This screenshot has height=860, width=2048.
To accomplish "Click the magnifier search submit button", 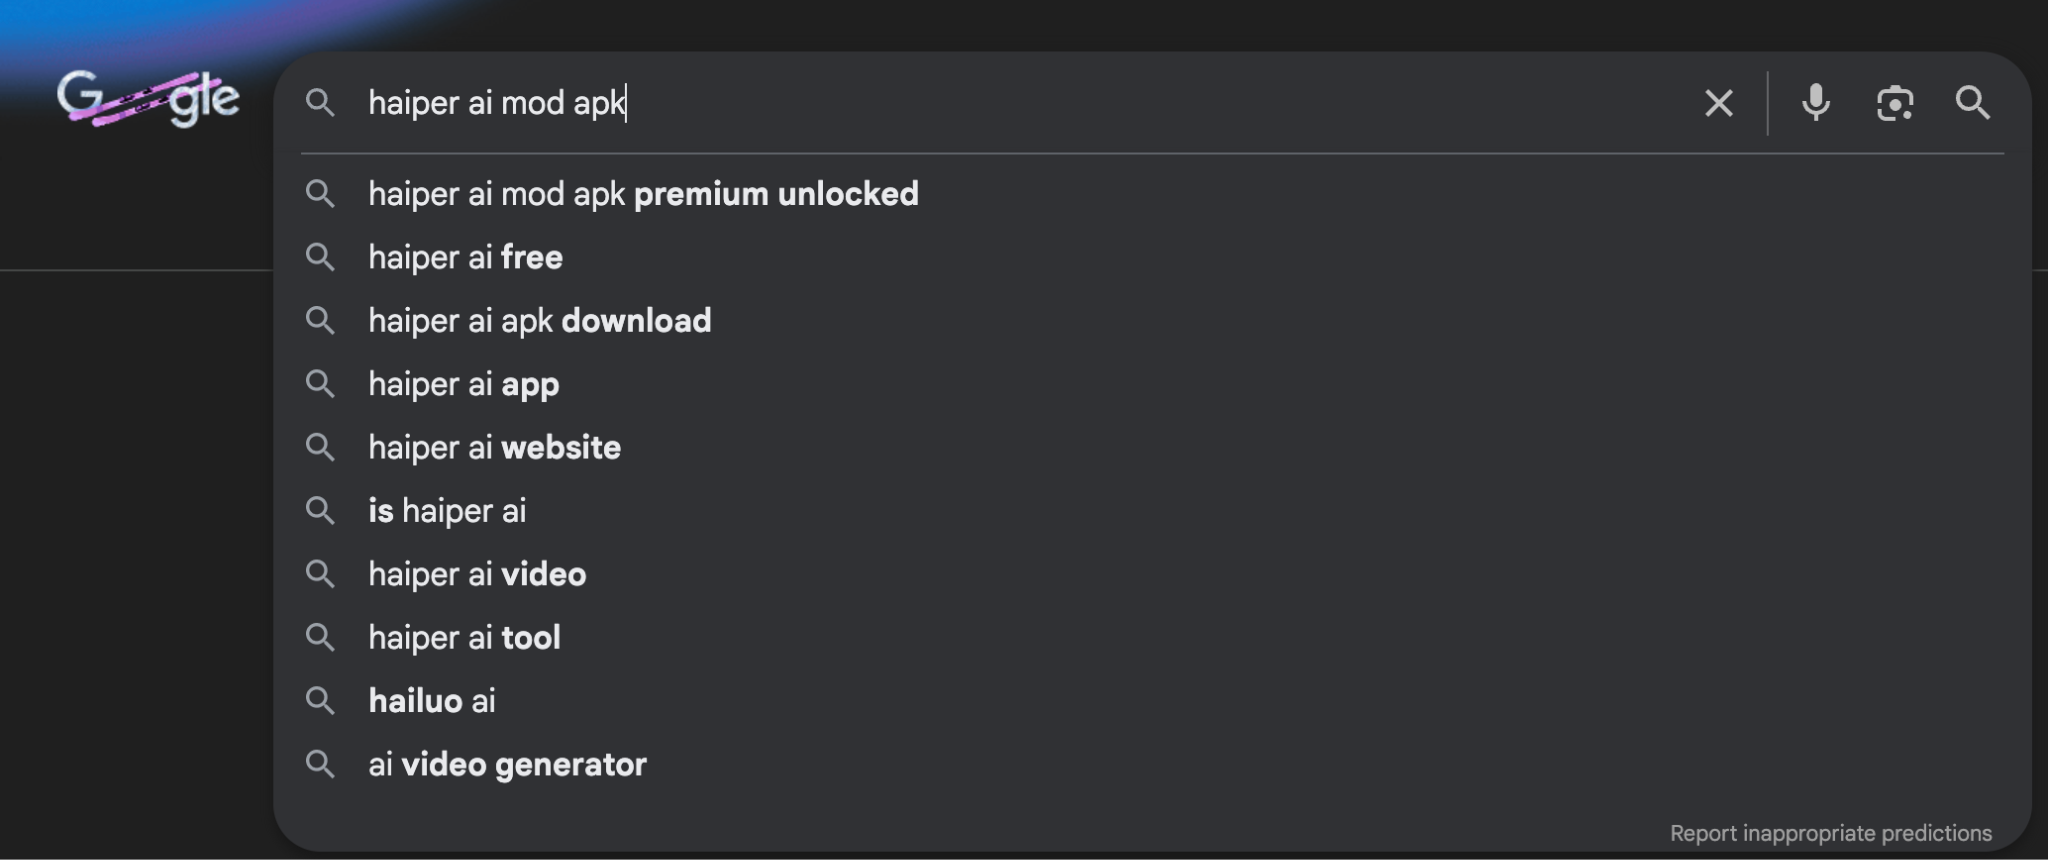I will tap(1972, 103).
